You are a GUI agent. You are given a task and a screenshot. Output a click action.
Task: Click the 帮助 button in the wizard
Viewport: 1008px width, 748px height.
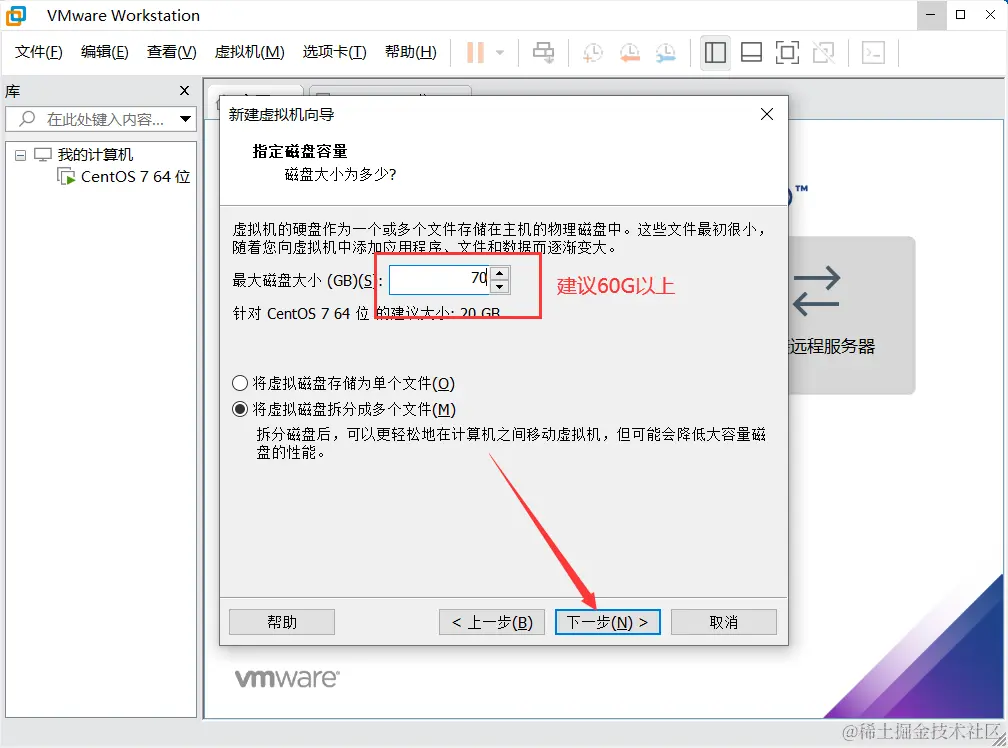(281, 621)
